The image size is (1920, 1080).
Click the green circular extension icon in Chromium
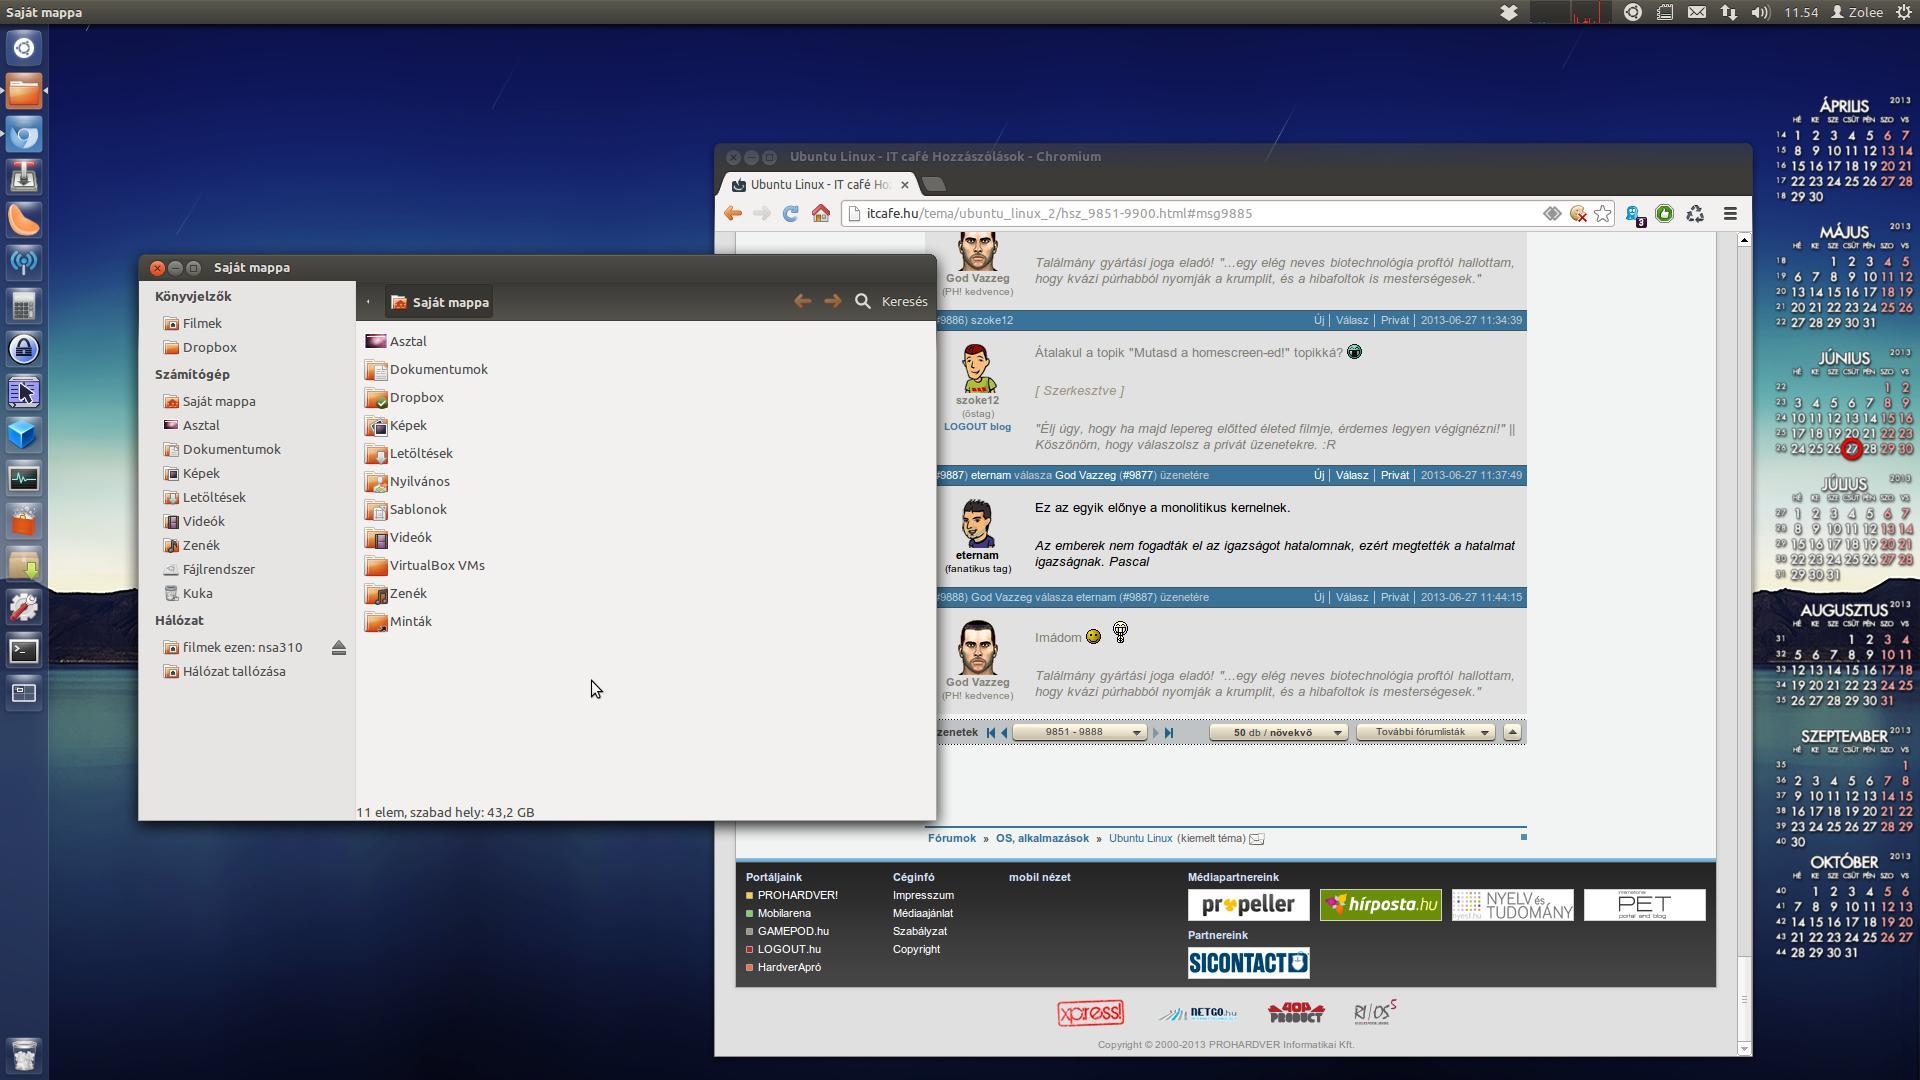[1665, 213]
